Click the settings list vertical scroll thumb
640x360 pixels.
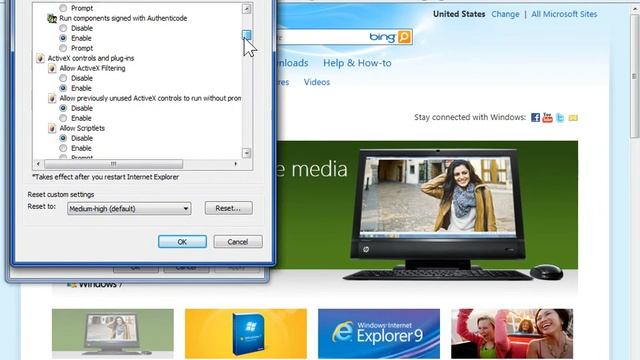pyautogui.click(x=246, y=35)
